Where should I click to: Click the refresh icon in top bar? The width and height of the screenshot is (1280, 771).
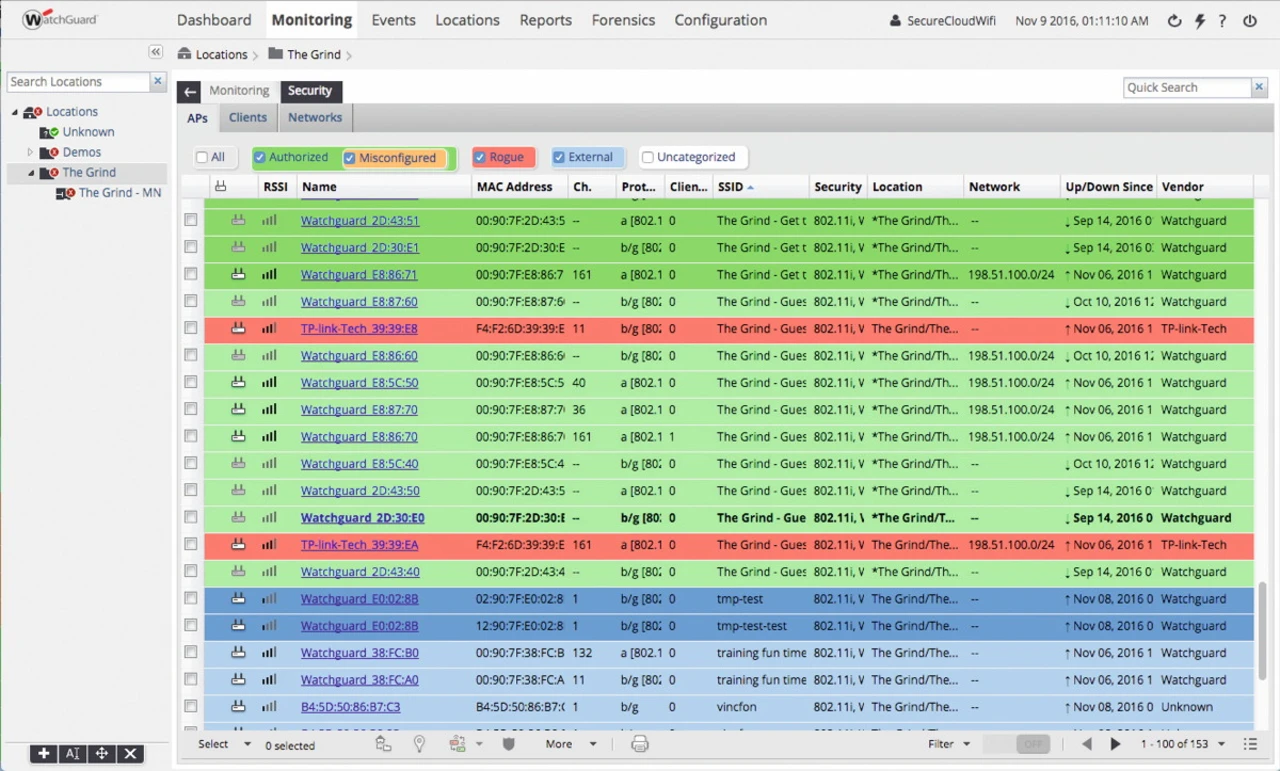tap(1174, 21)
